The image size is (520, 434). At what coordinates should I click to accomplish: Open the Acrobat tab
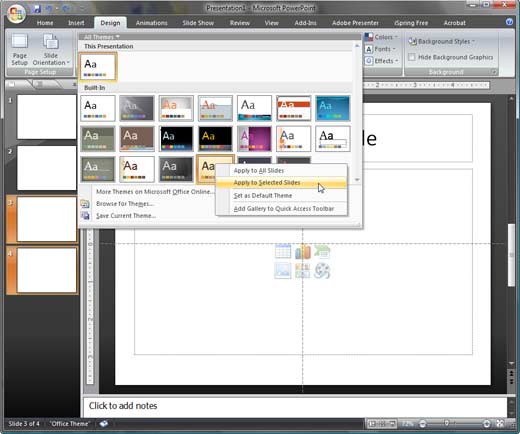pyautogui.click(x=455, y=23)
